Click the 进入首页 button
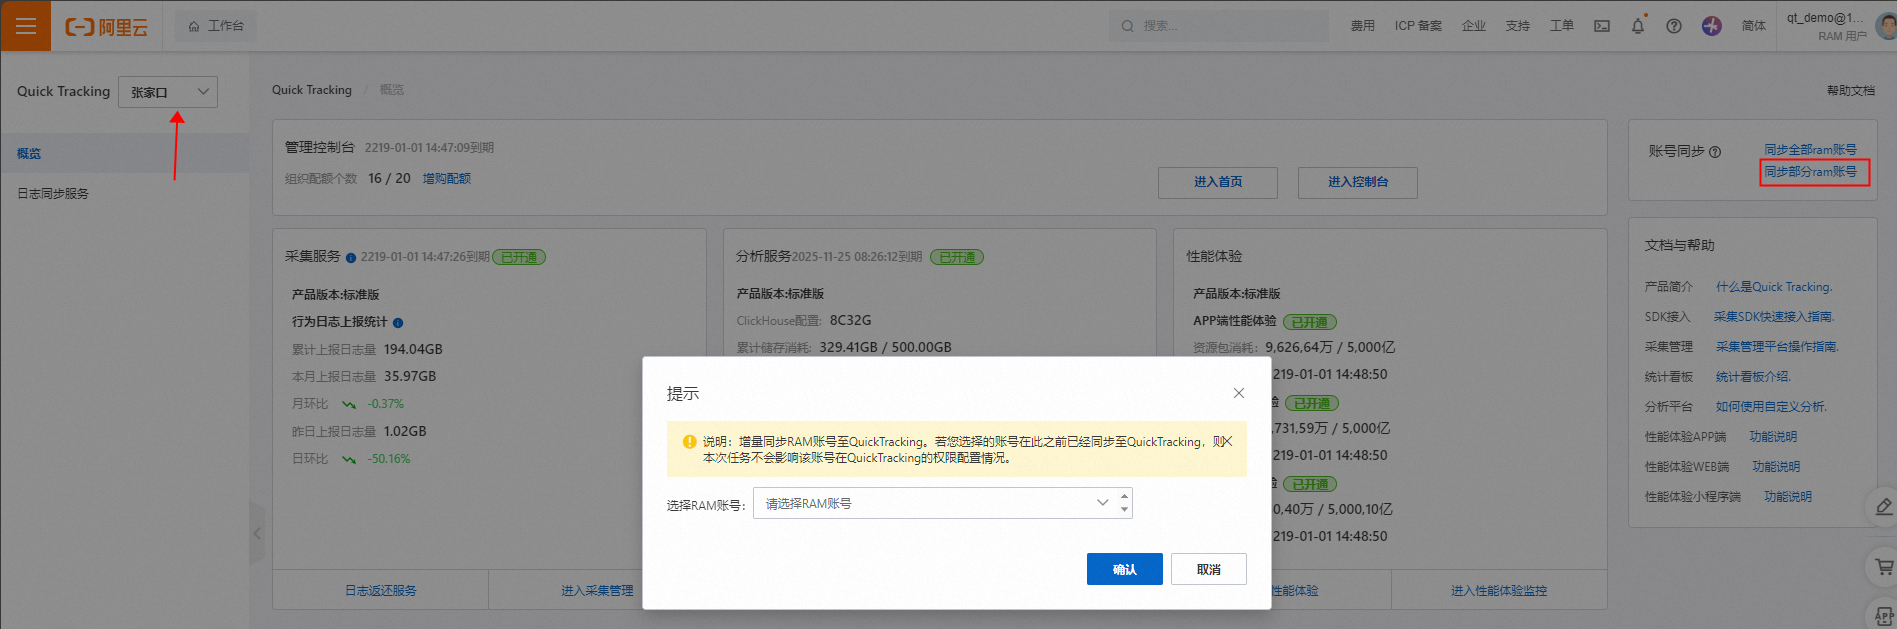The width and height of the screenshot is (1897, 629). [1218, 182]
